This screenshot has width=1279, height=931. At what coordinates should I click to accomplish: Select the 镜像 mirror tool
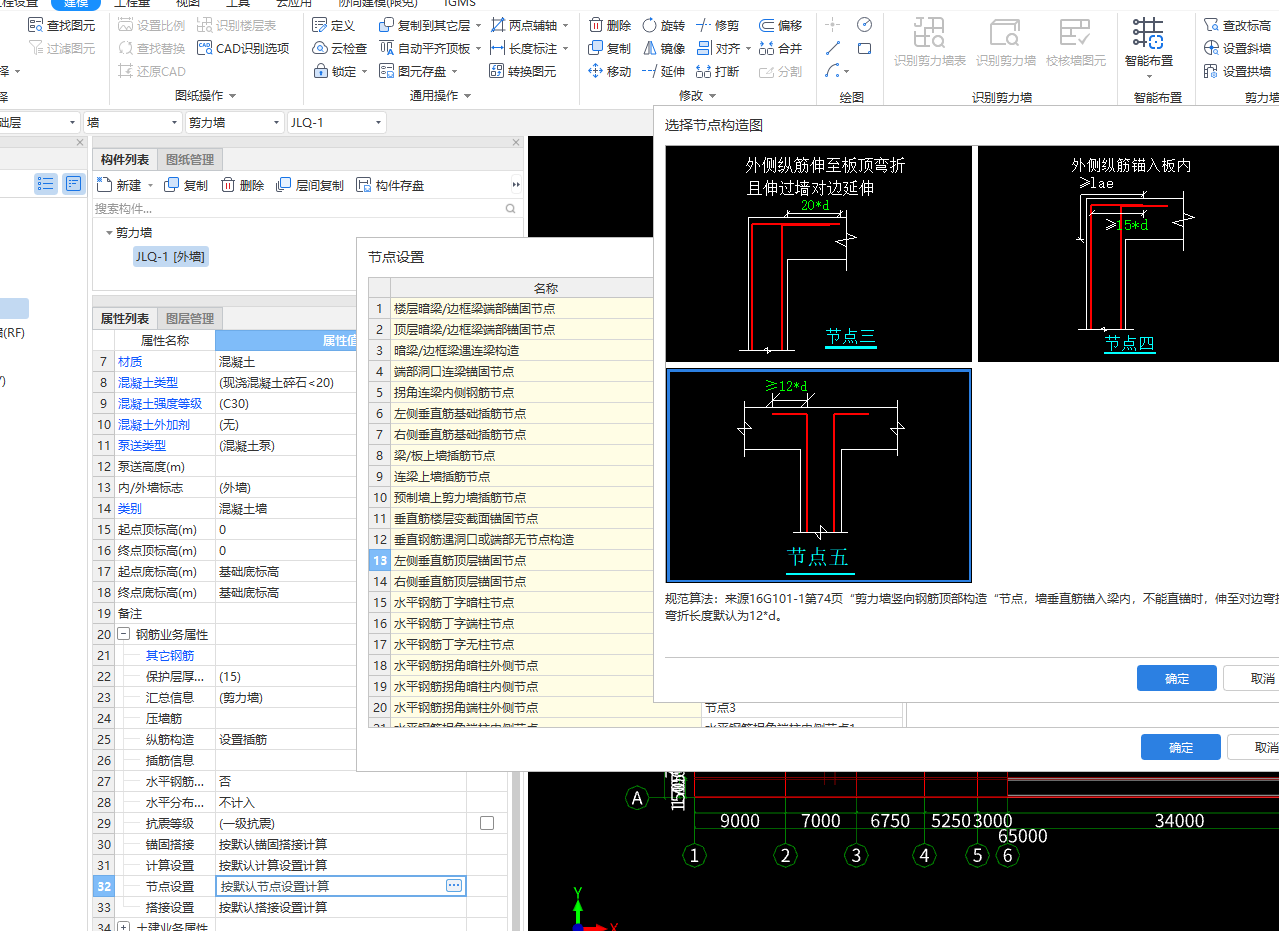tap(664, 48)
